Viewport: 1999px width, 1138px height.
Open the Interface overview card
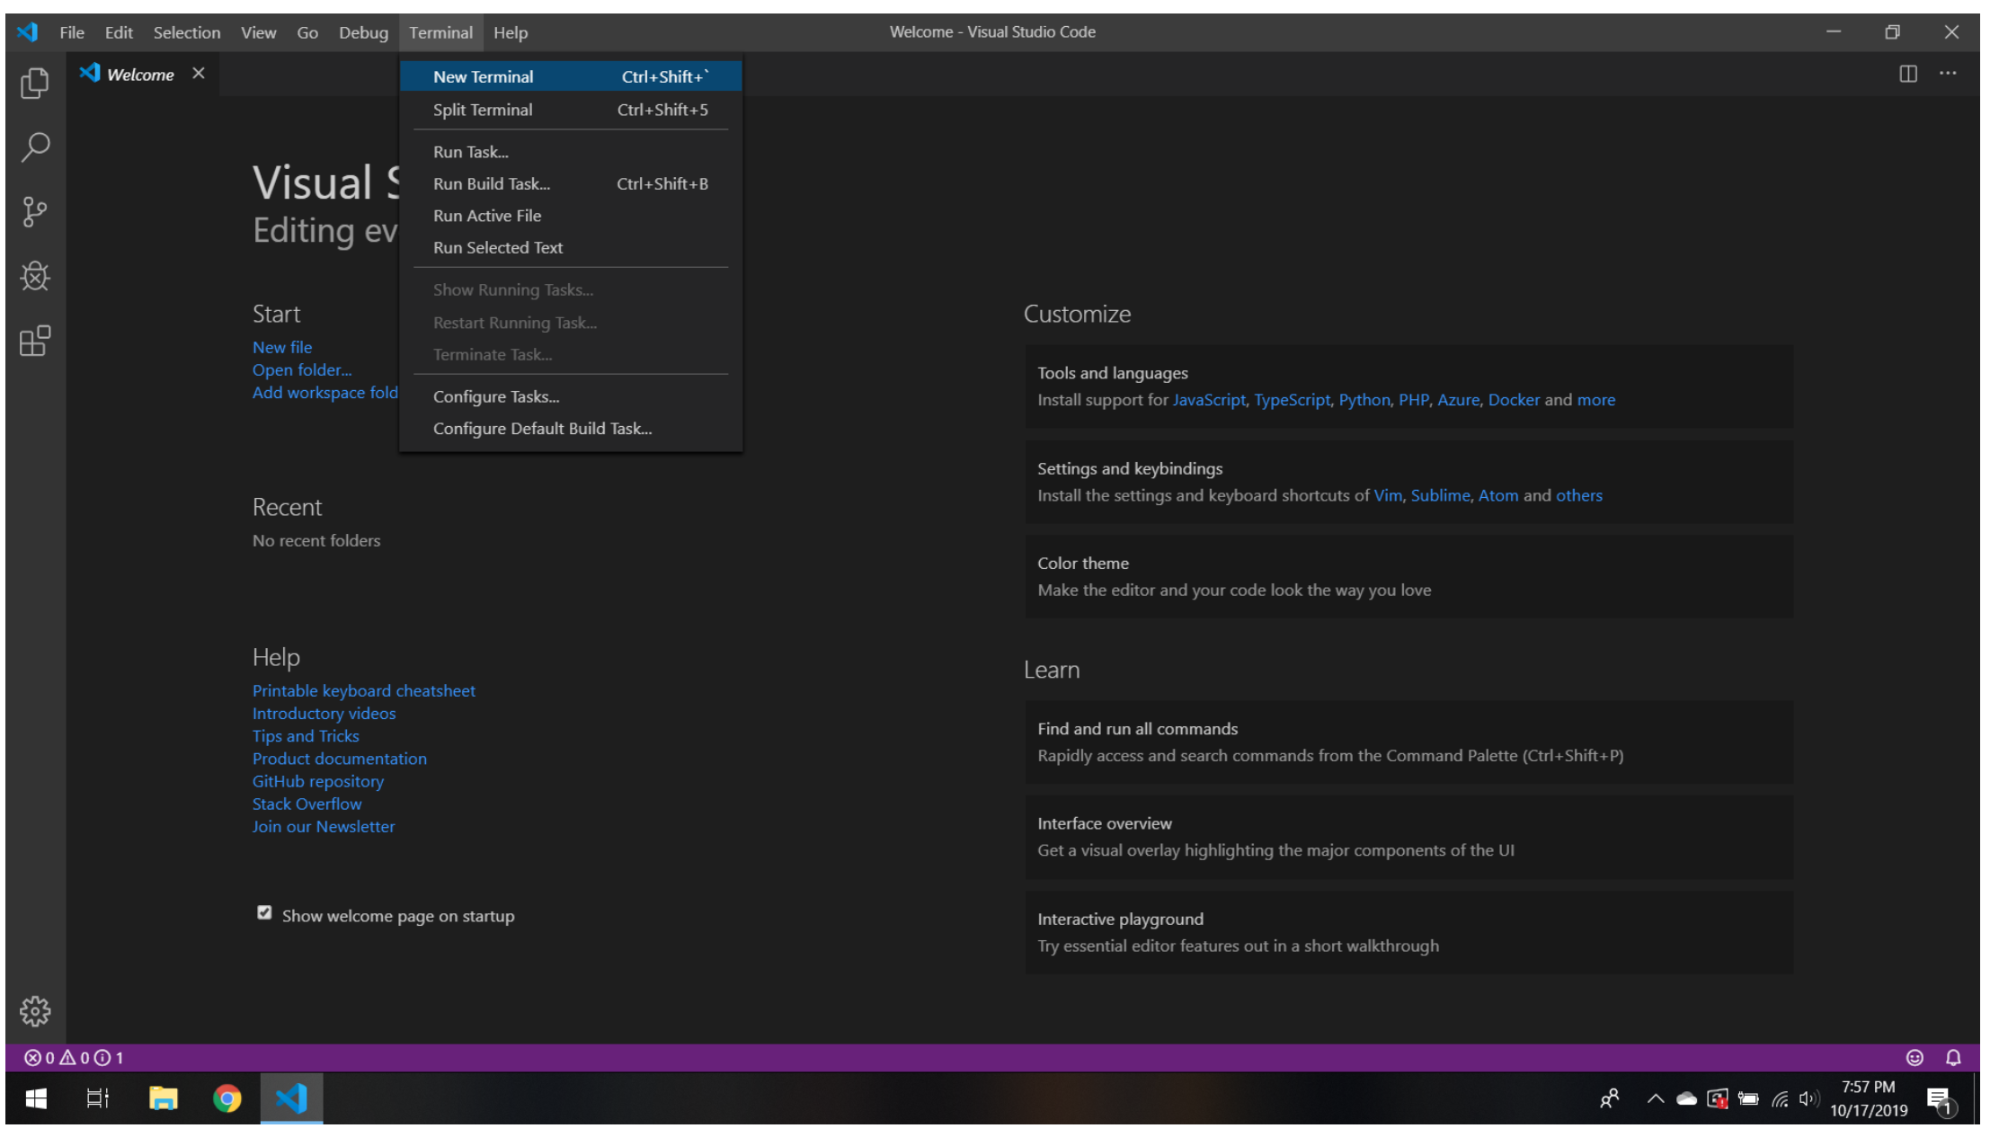[1409, 837]
